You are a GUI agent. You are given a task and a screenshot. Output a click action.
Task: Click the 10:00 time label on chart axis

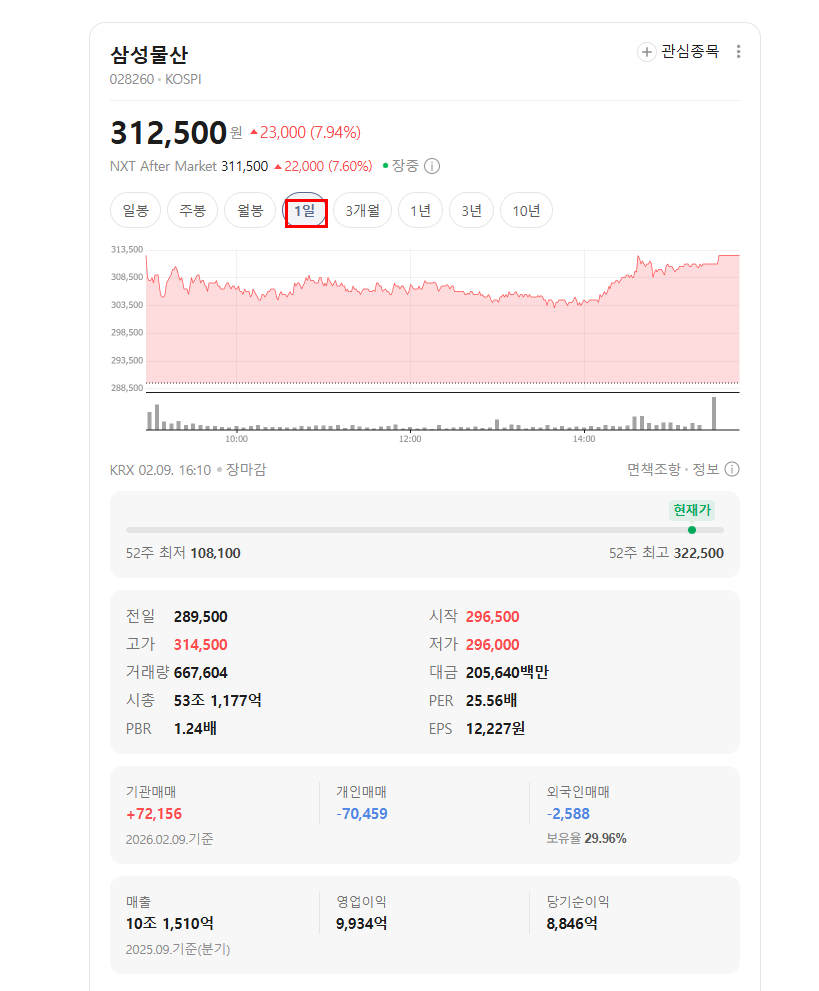tap(236, 439)
